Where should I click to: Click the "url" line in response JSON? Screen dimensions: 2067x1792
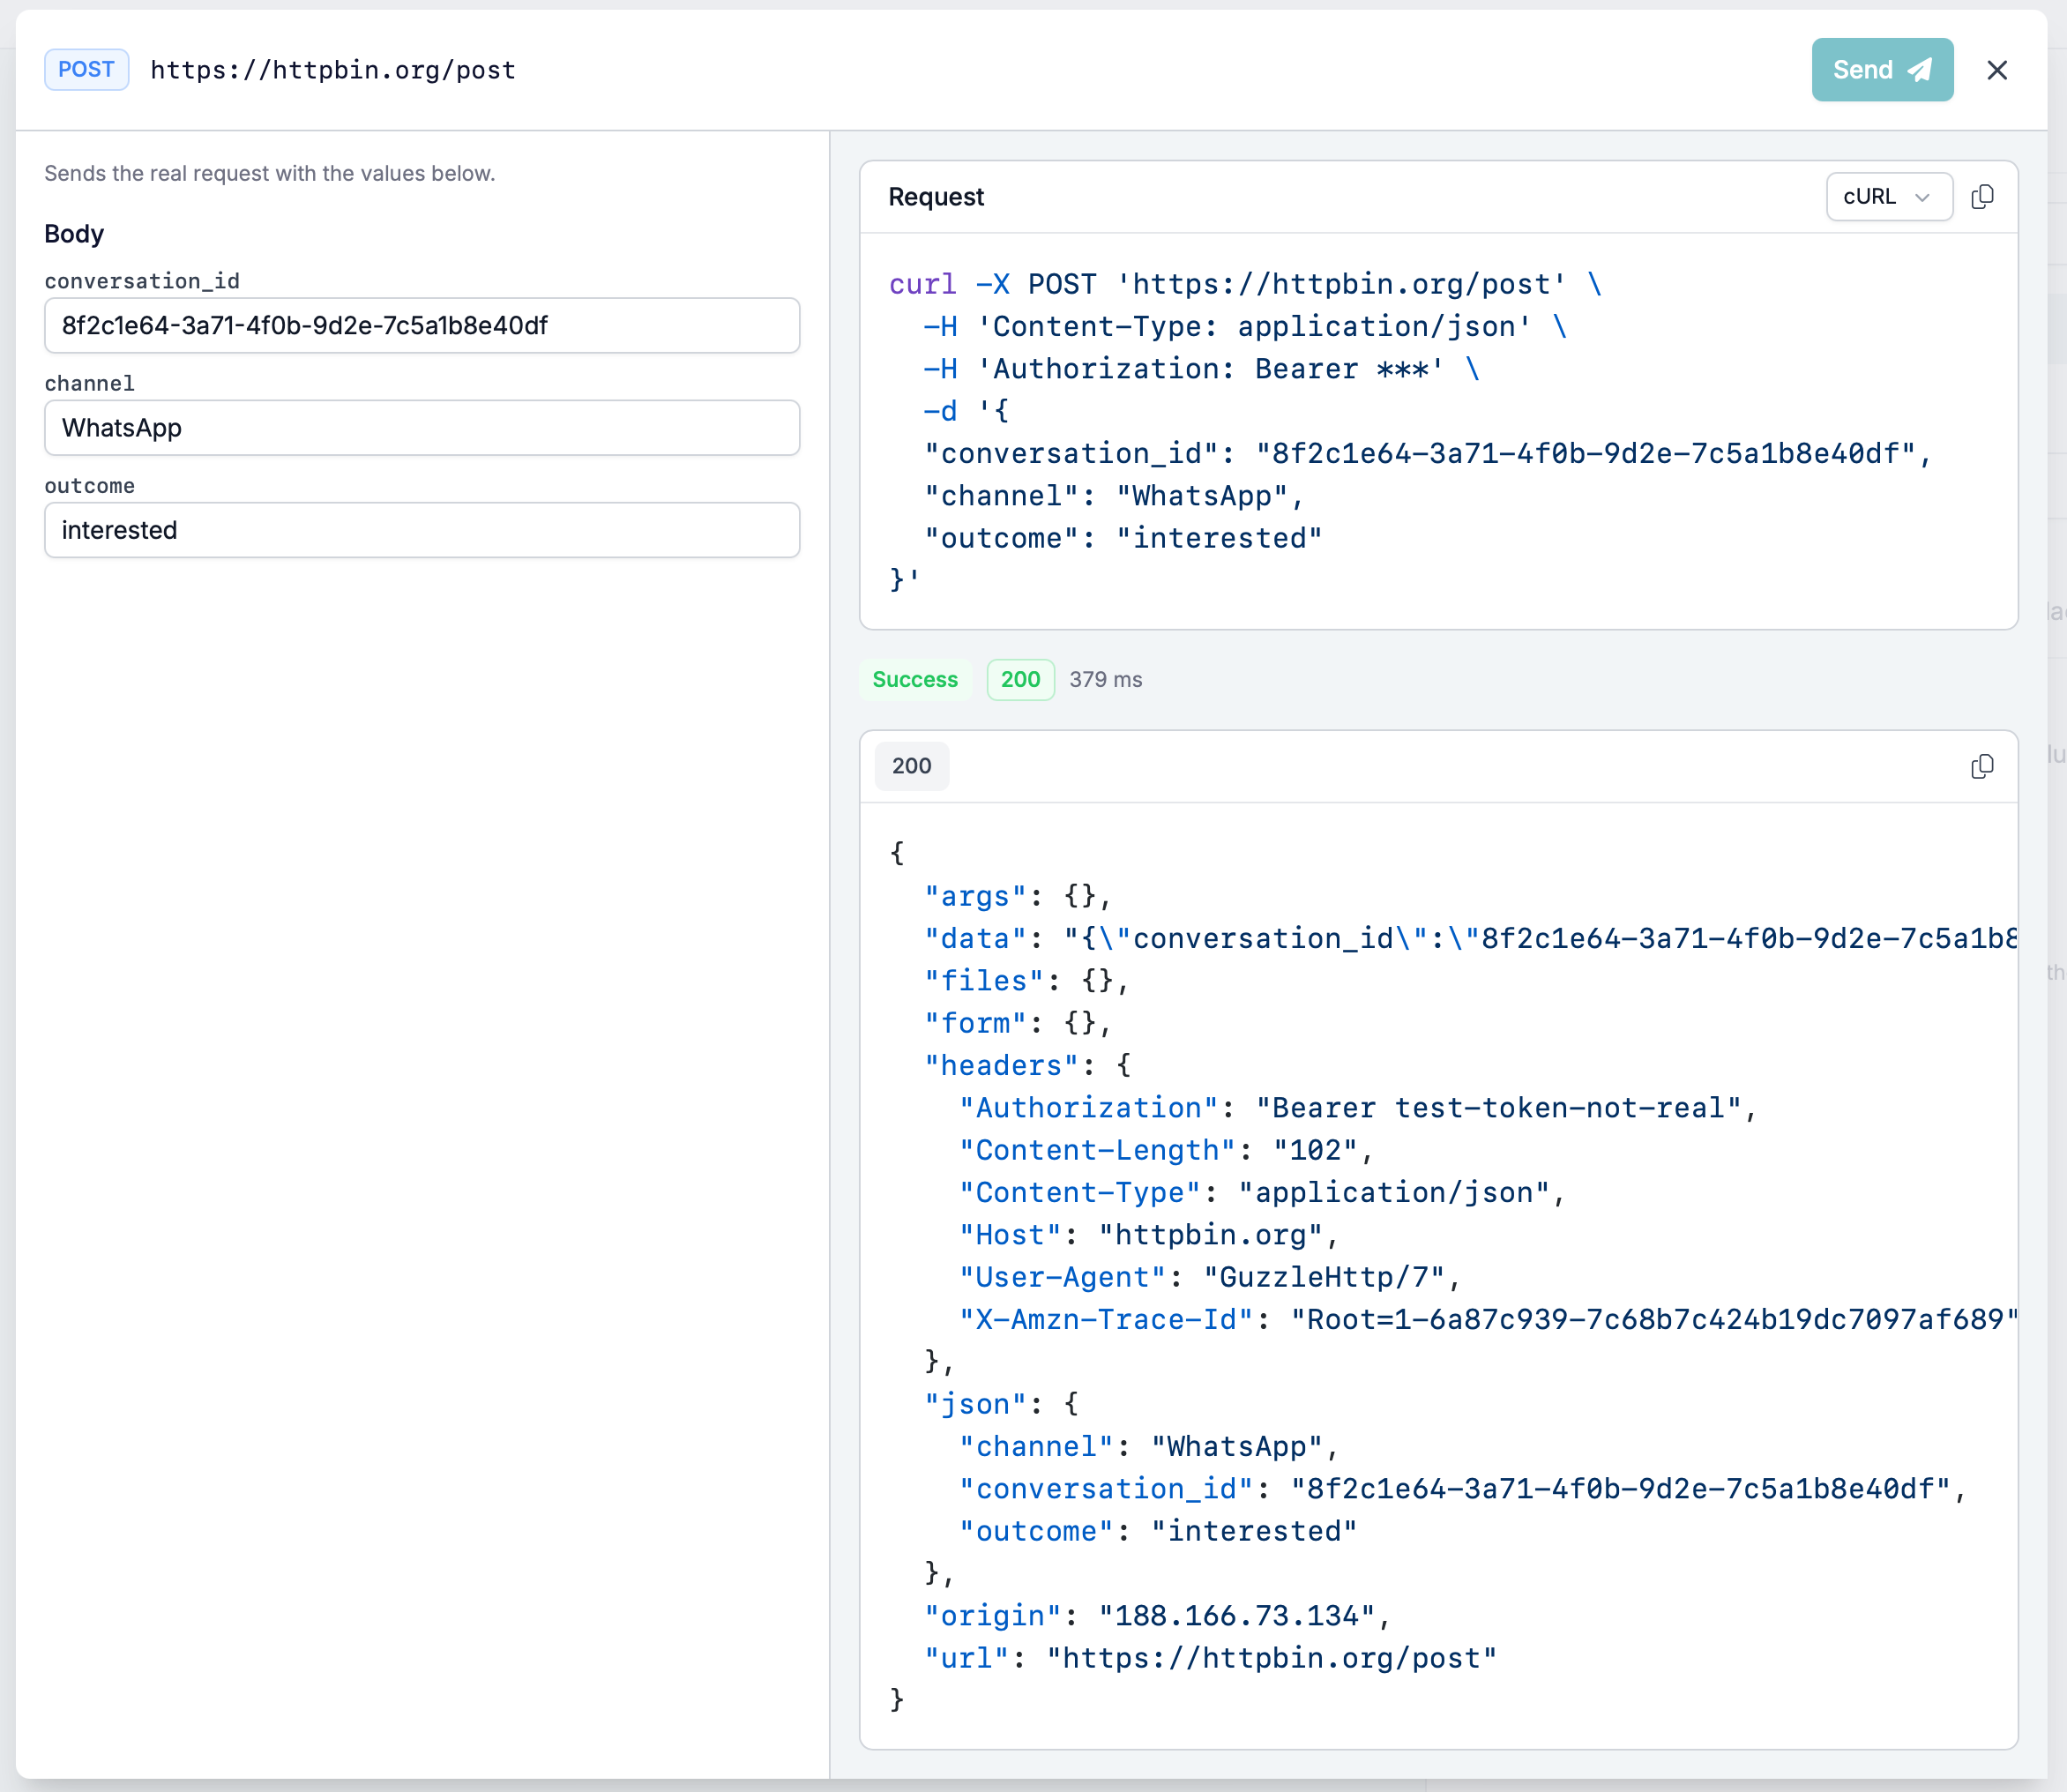click(1210, 1658)
